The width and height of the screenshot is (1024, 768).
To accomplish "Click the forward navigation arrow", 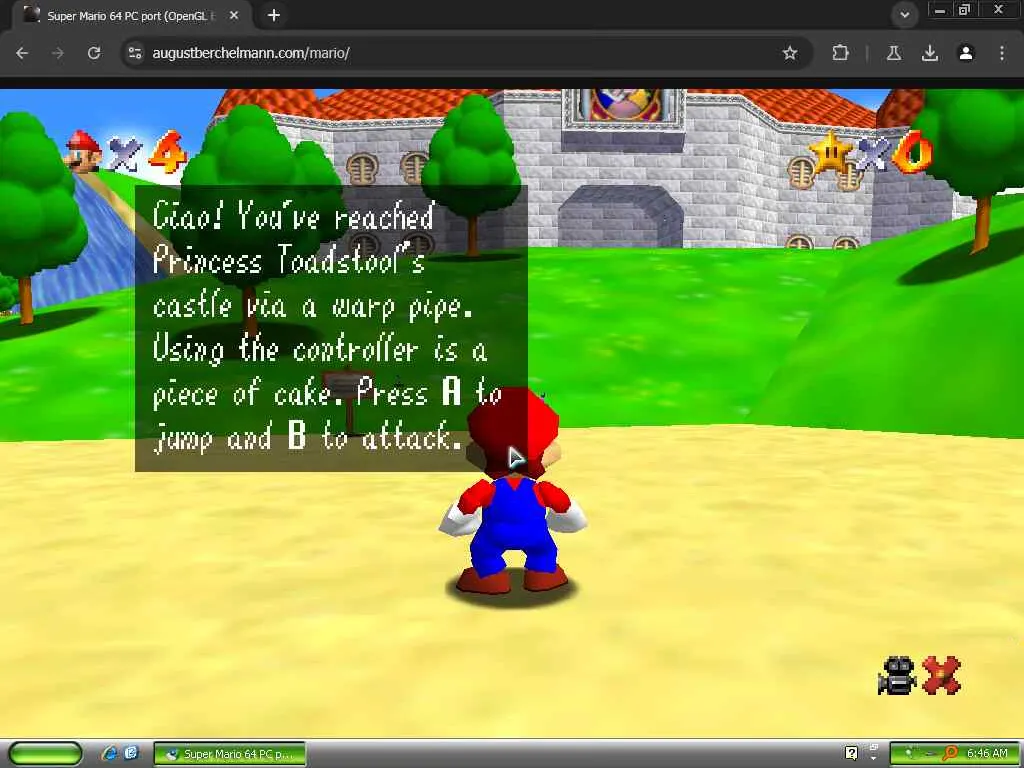I will [x=58, y=53].
